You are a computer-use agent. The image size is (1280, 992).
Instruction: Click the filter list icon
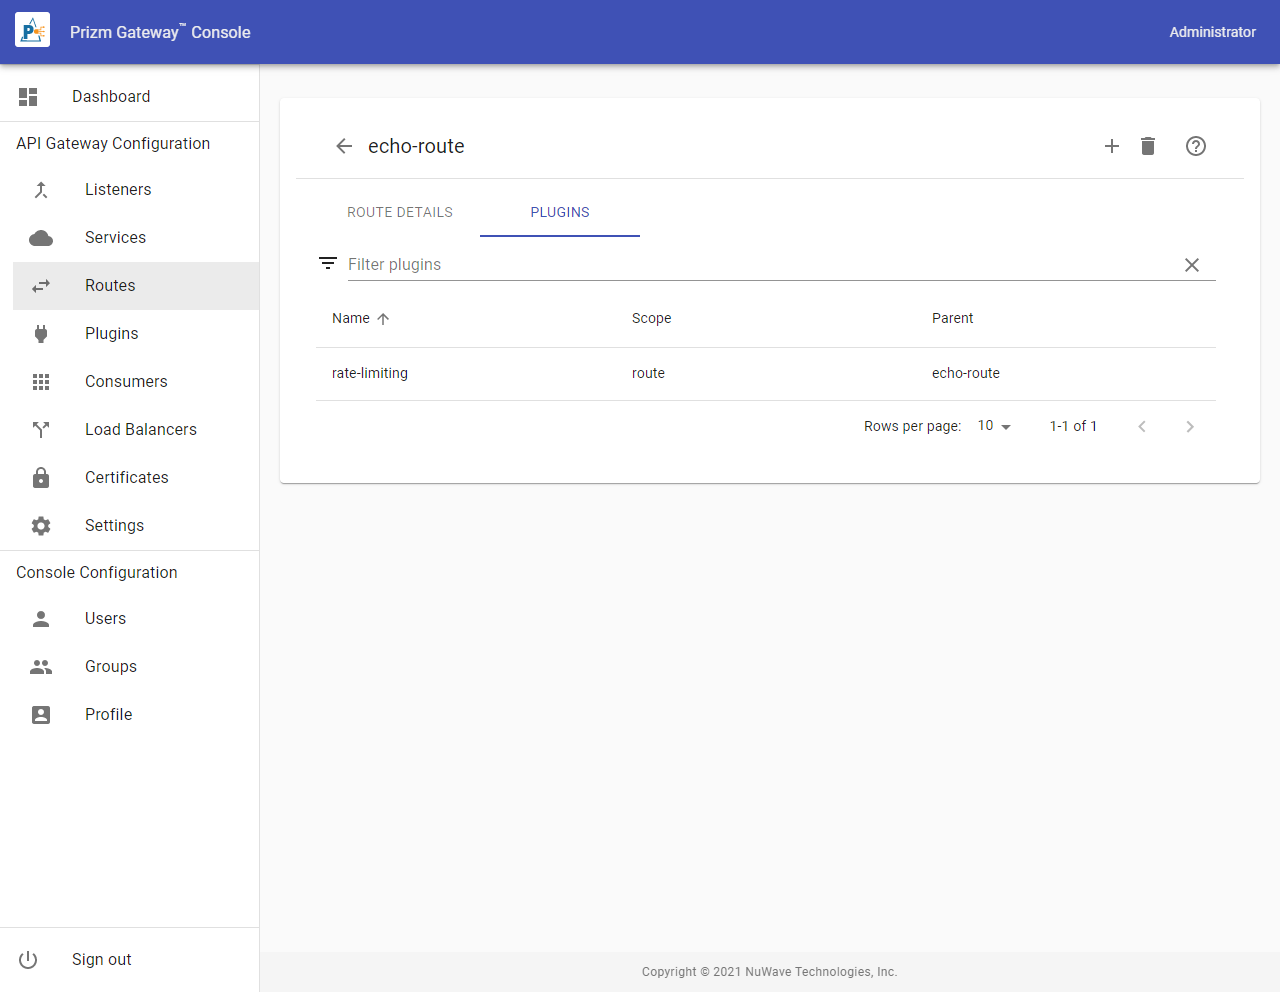pyautogui.click(x=328, y=263)
